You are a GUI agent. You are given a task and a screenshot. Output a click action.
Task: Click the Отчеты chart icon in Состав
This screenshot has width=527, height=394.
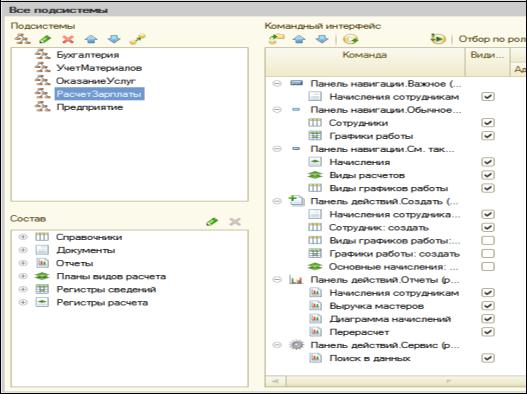click(x=42, y=263)
